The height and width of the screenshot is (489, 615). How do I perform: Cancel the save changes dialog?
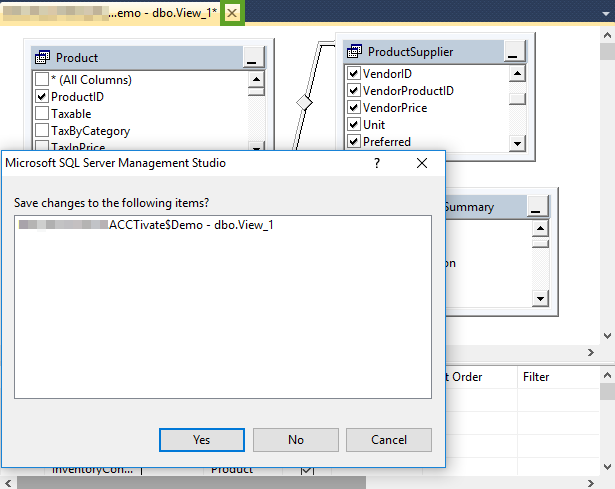389,440
